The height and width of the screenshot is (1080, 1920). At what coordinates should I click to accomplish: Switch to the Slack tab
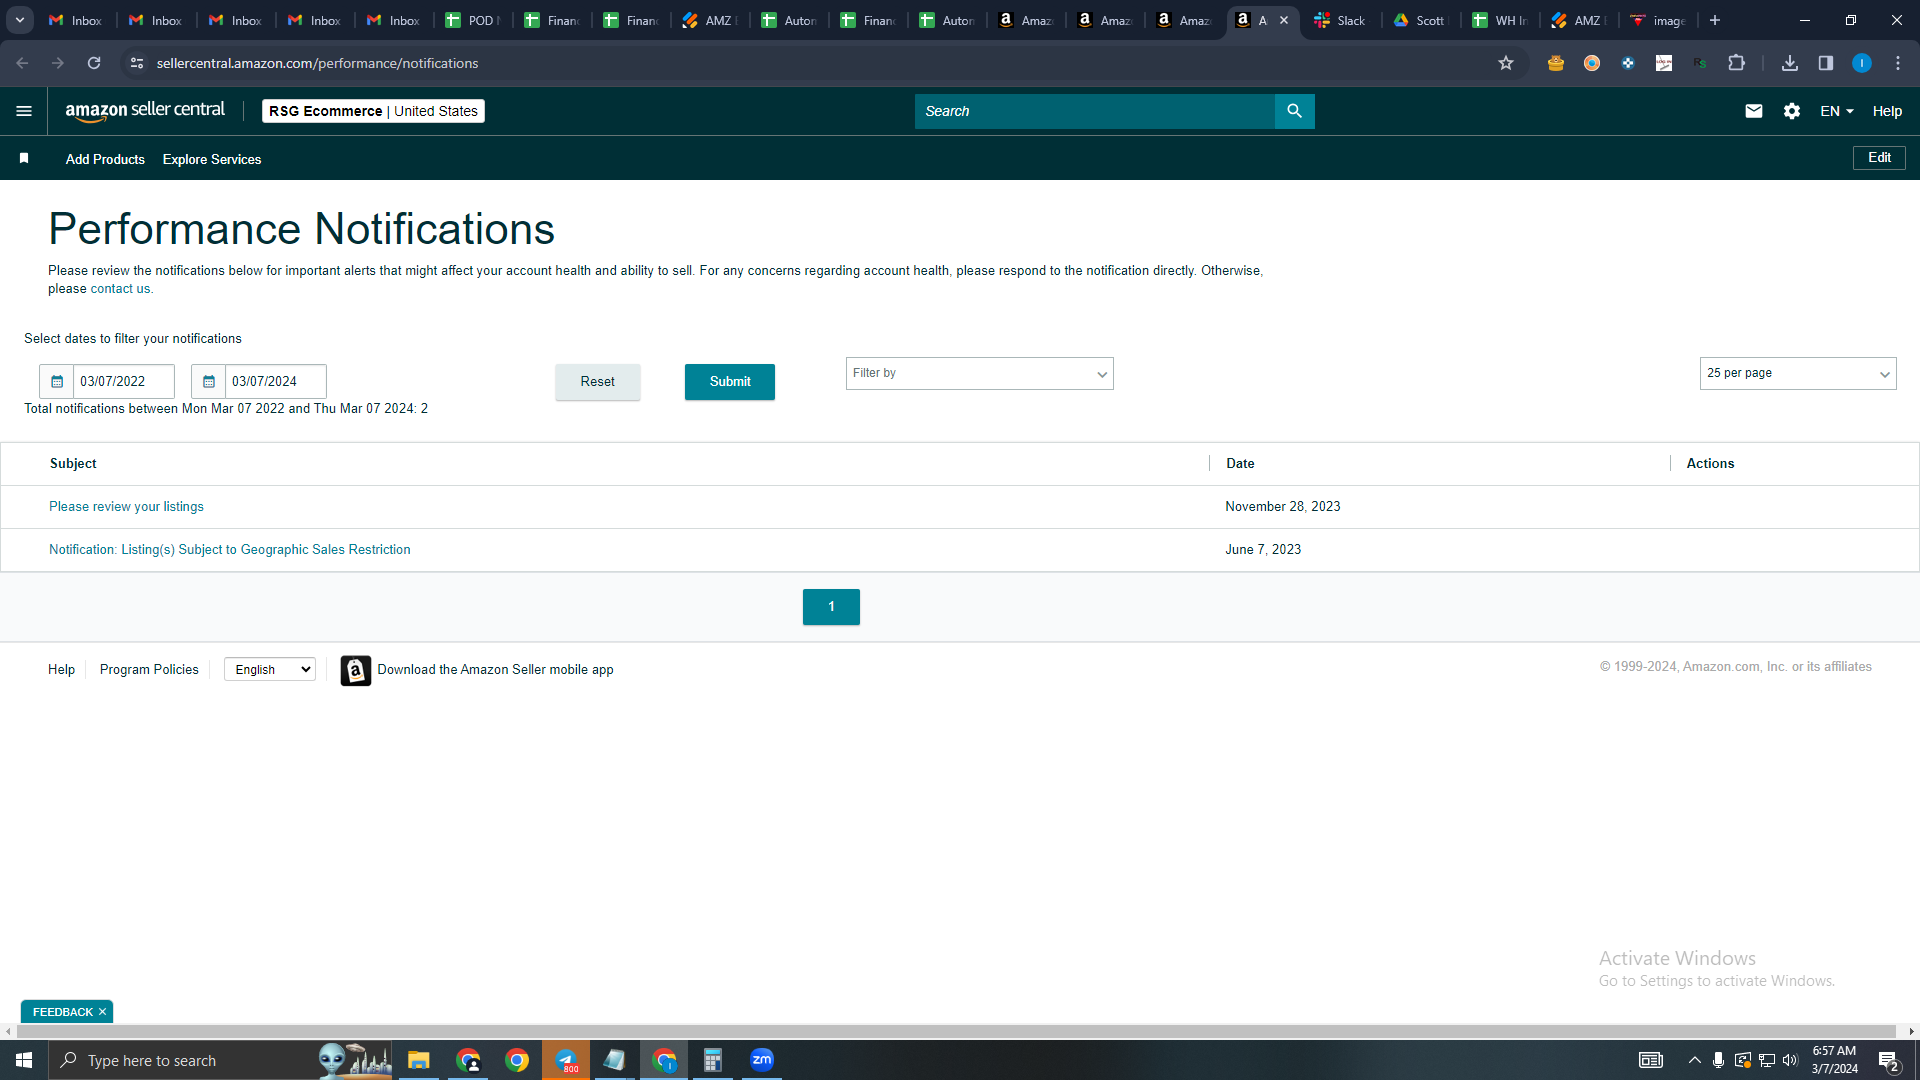(x=1340, y=20)
